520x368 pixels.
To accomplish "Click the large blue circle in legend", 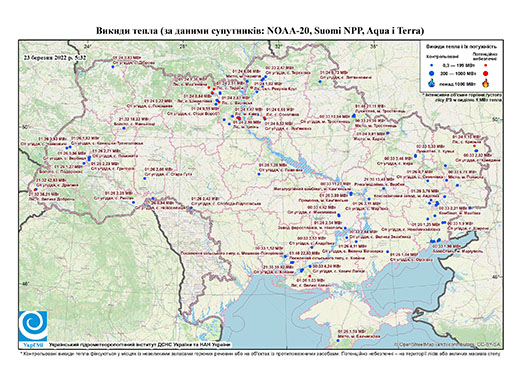I will (x=432, y=73).
